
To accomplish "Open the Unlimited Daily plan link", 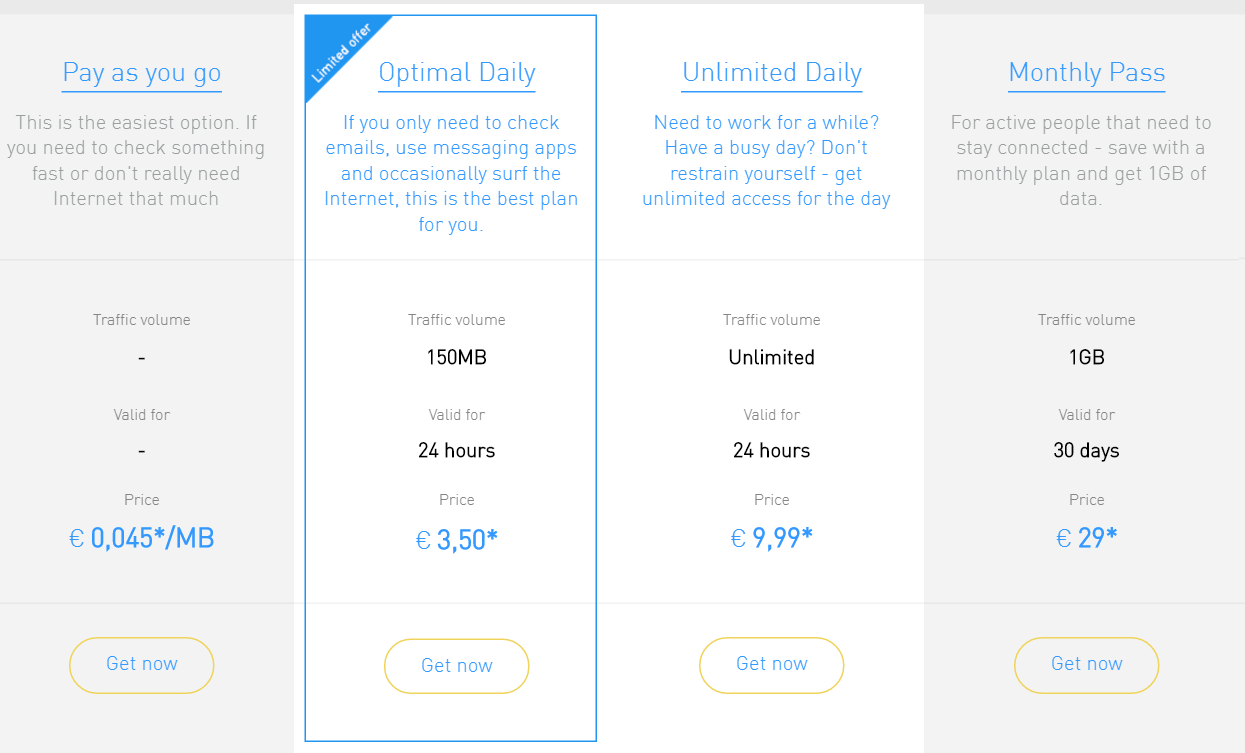I will 772,73.
